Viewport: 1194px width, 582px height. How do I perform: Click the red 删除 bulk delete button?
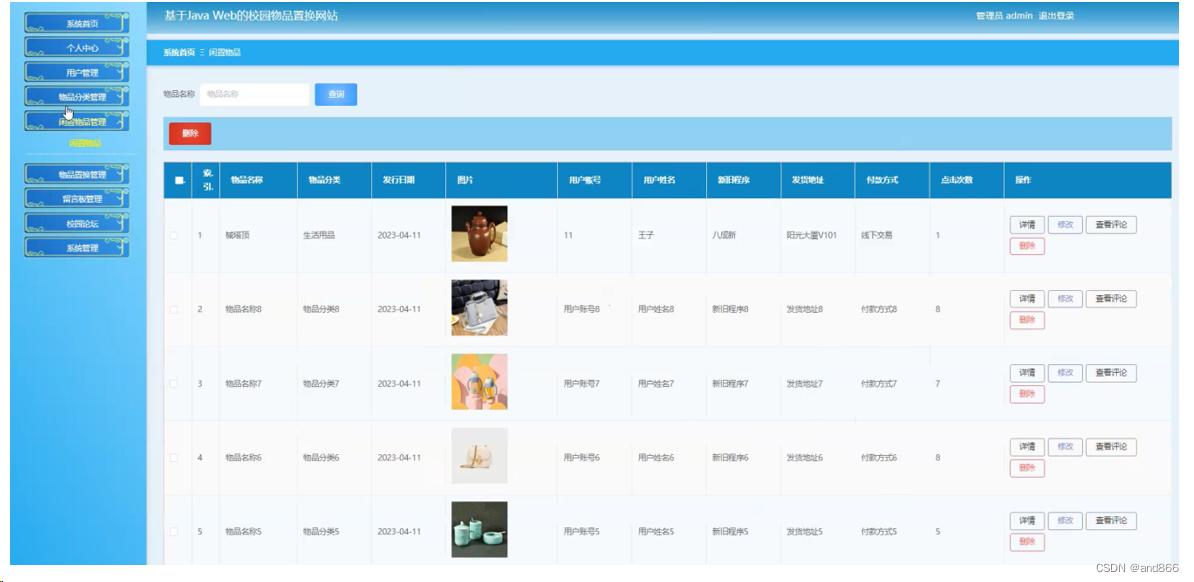click(x=189, y=133)
